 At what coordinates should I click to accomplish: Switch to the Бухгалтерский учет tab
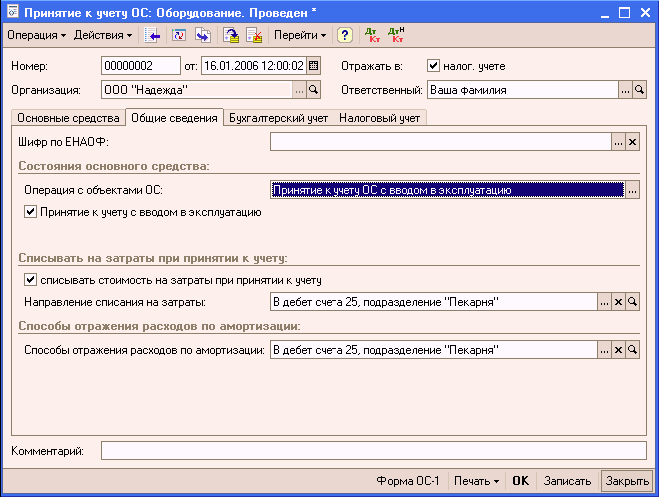pos(278,118)
